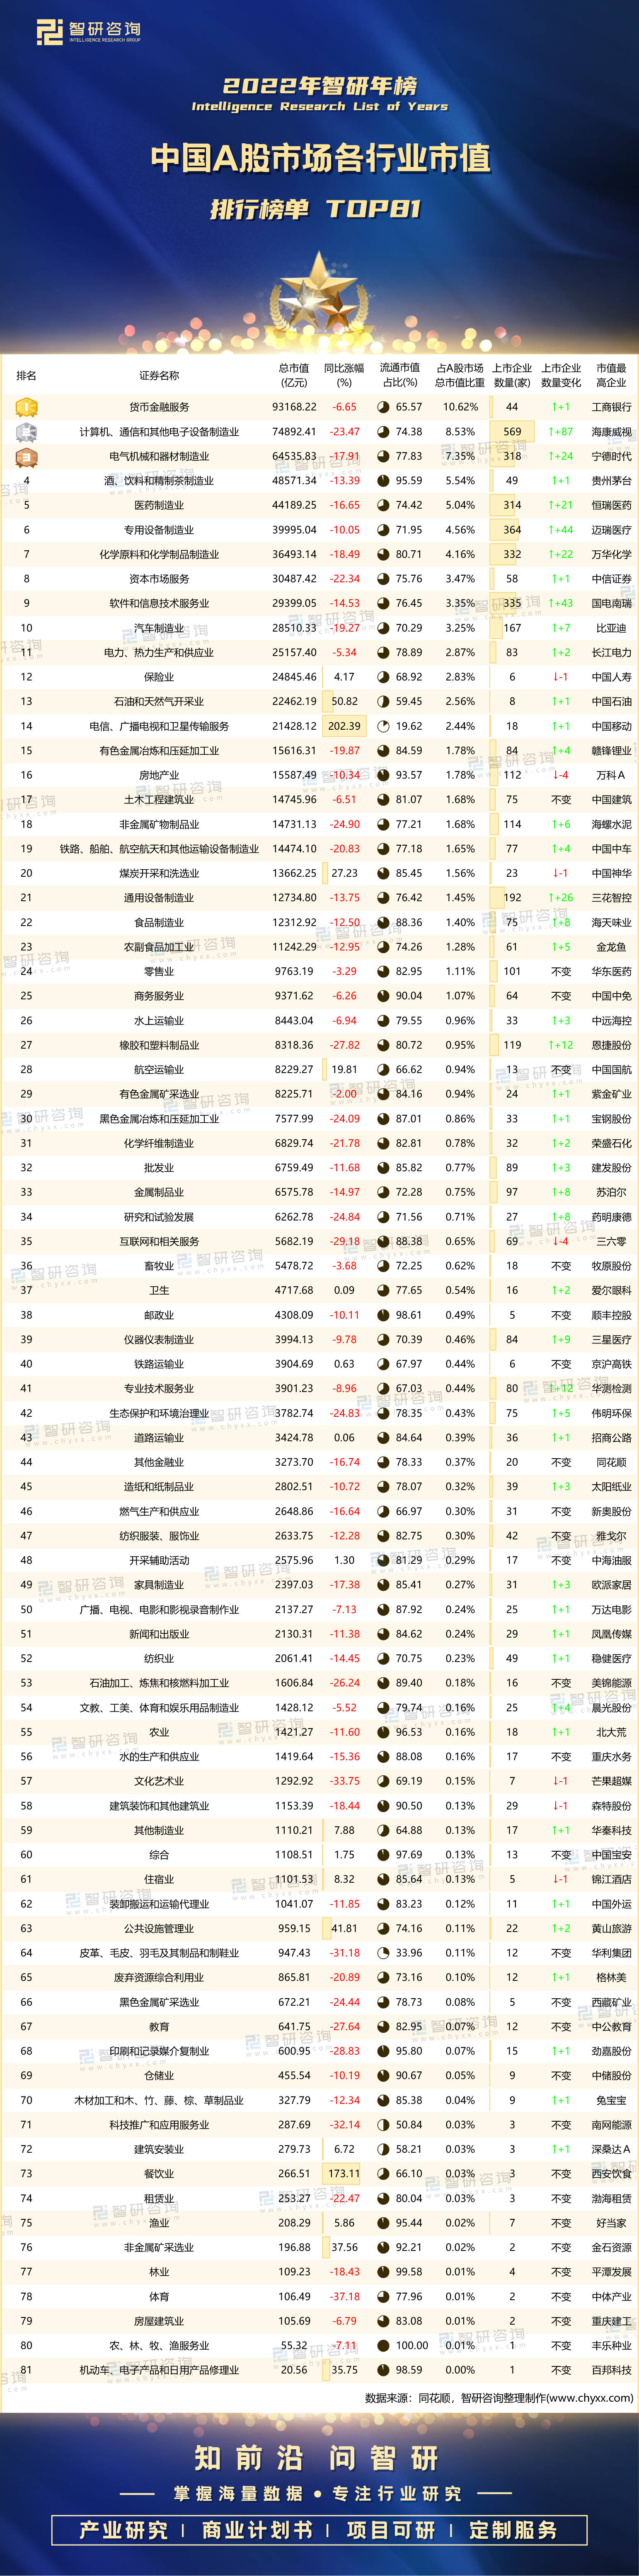Screen dimensions: 639x2576
Task: Click the pie icon beside 98.61
Action: click(383, 1315)
